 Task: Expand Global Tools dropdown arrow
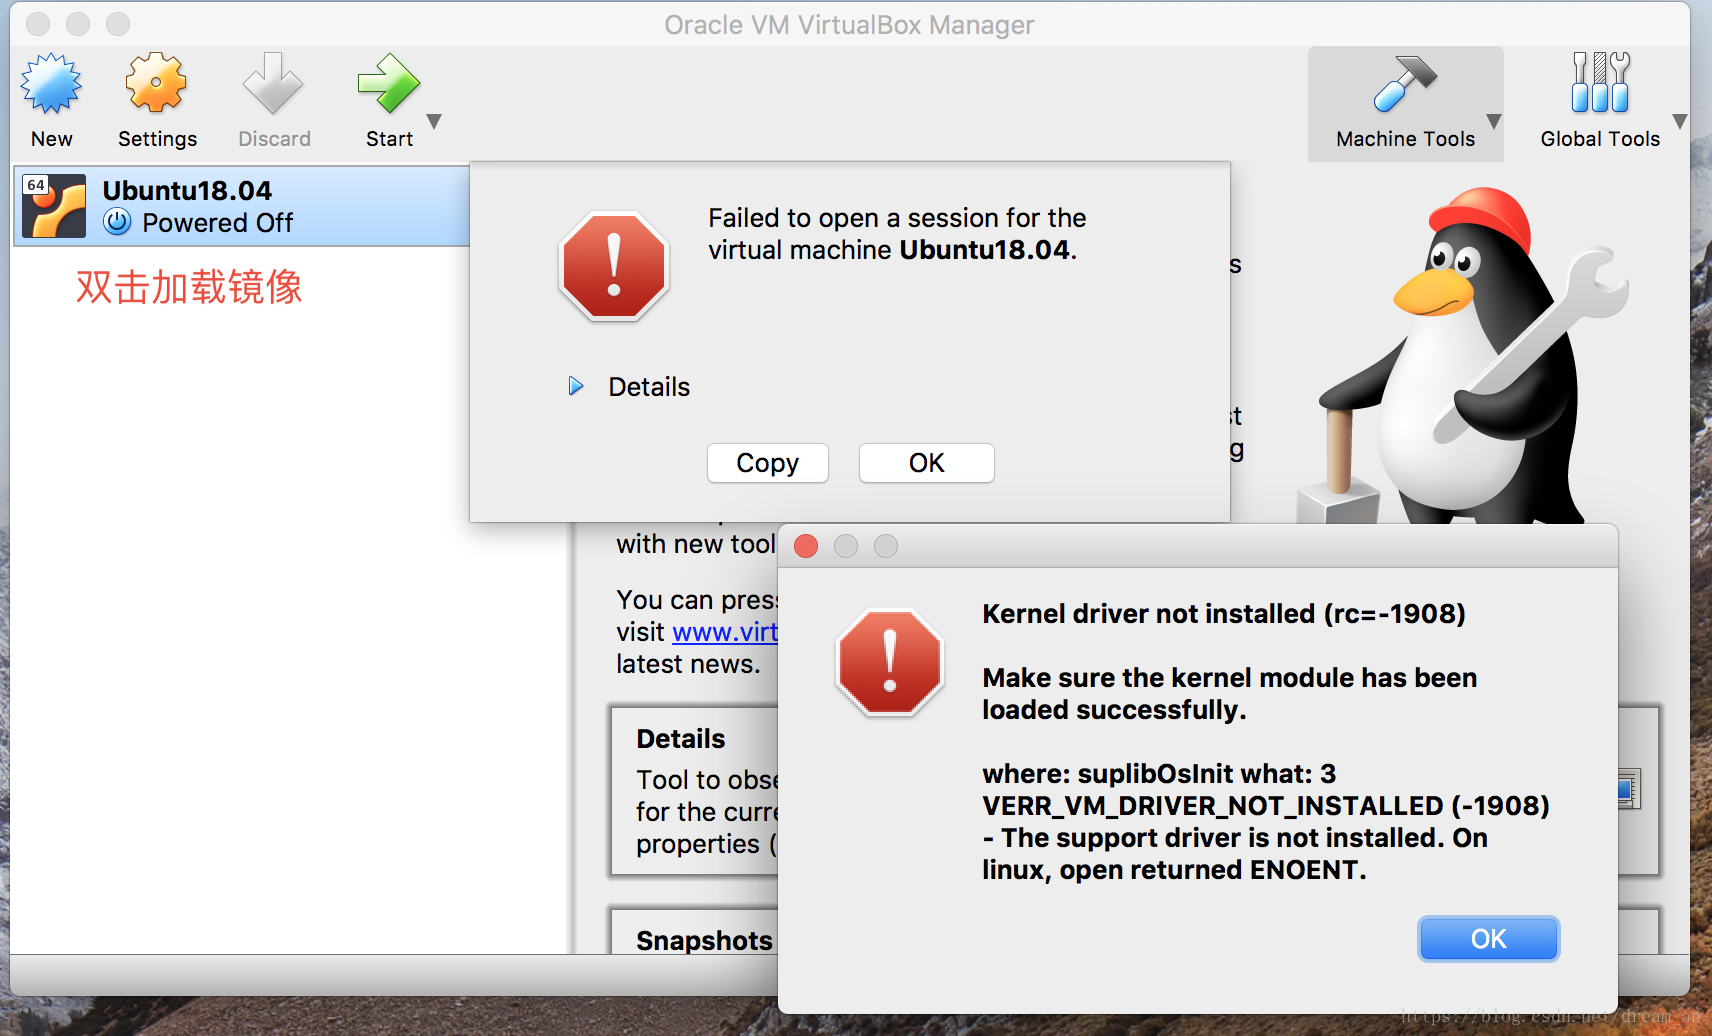tap(1680, 121)
